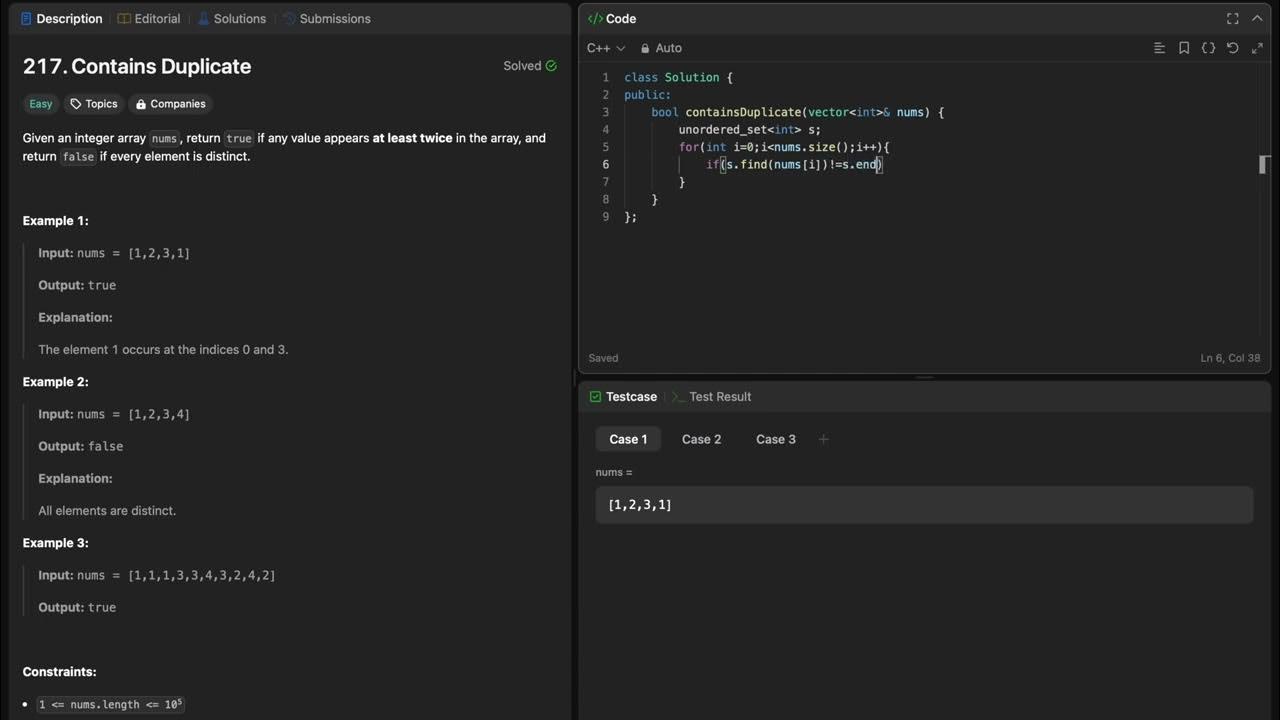
Task: Maximize the Code panel with the fullscreen icon
Action: click(x=1233, y=19)
